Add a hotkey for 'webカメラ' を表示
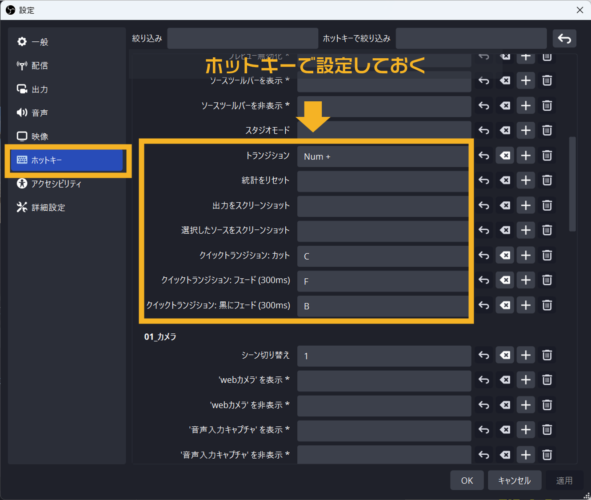The height and width of the screenshot is (500, 591). point(526,380)
